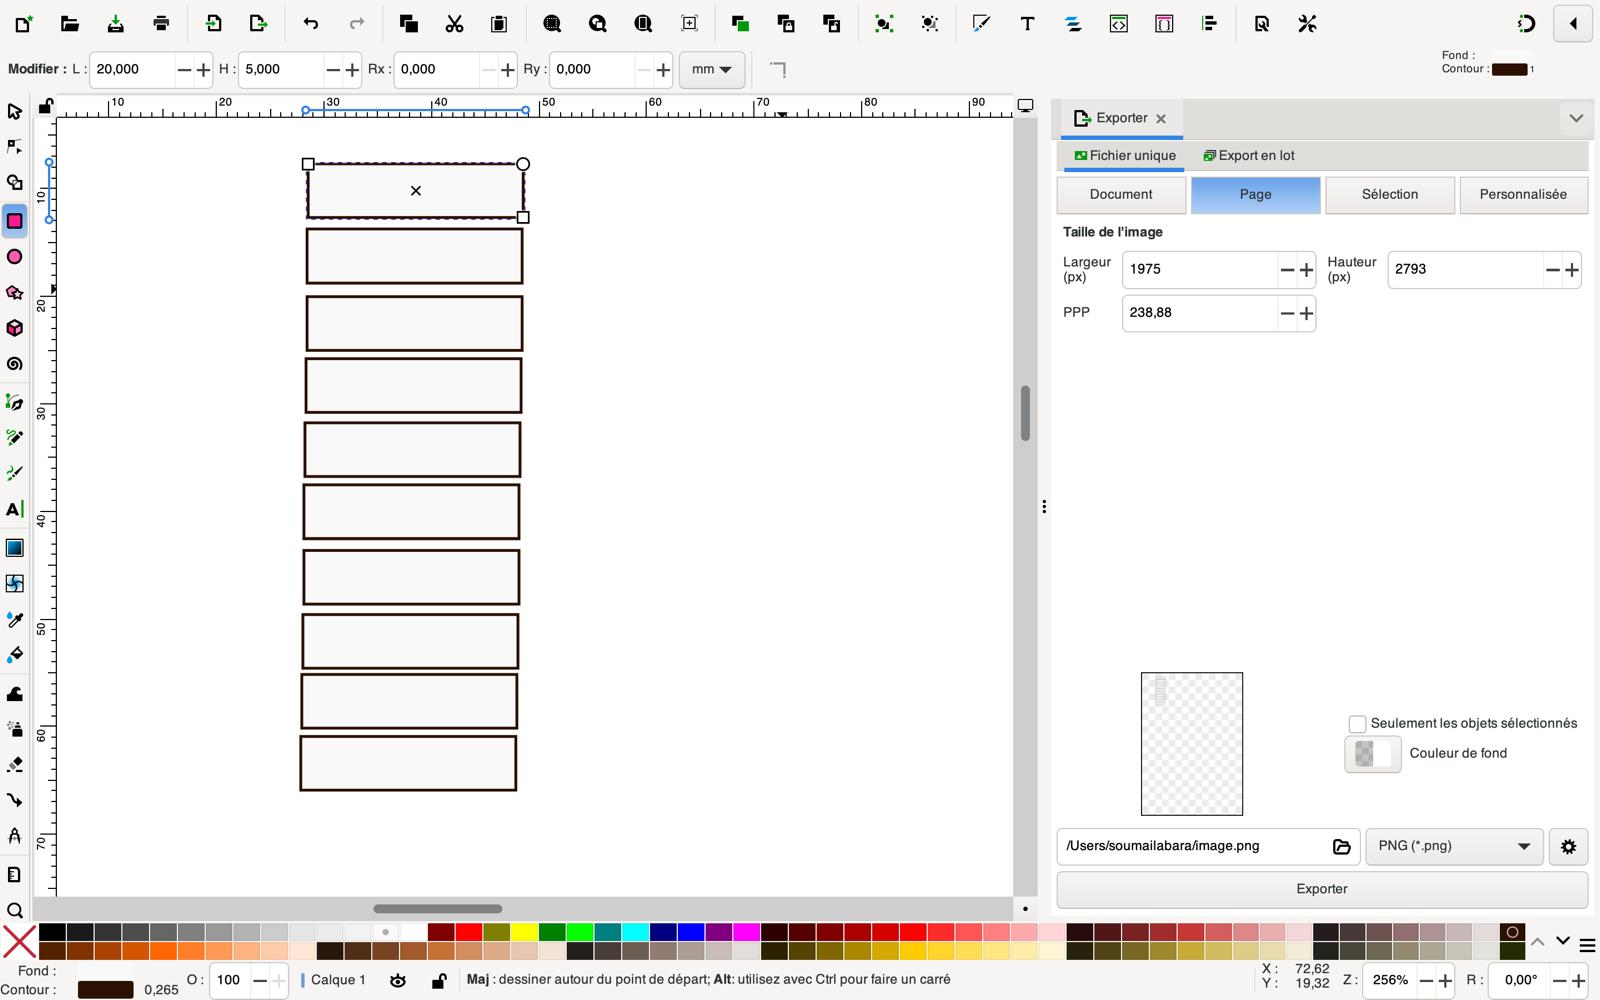Open Text and Font dialog icon
This screenshot has height=1000, width=1600.
(1027, 23)
